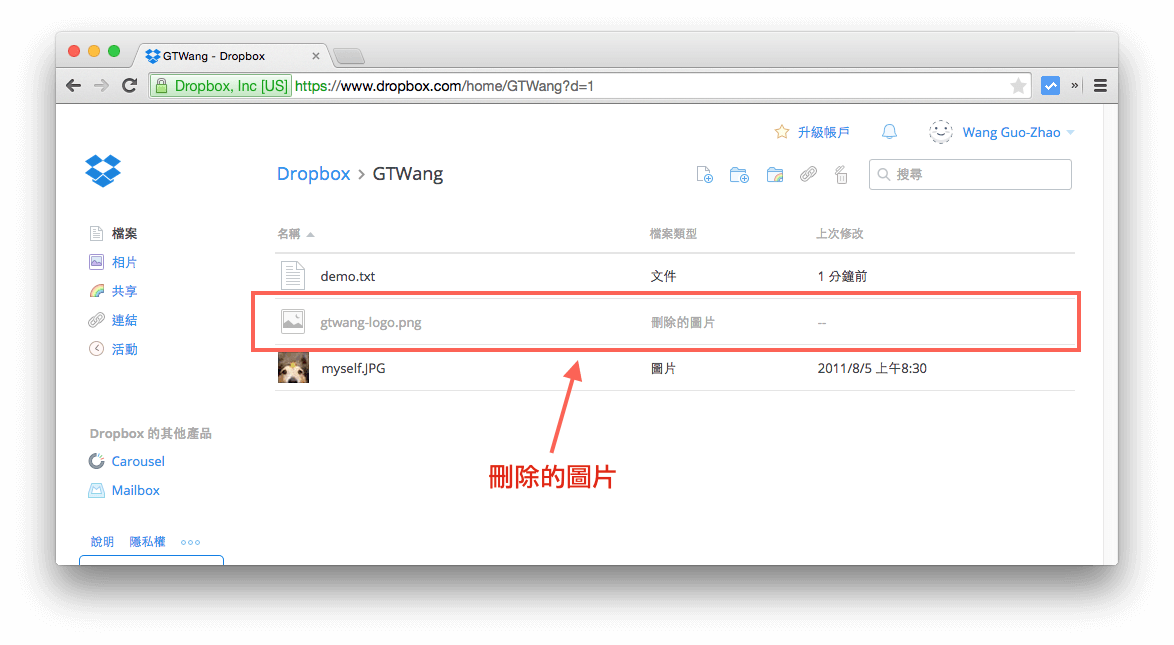
Task: Toggle the bookmark star in the address bar
Action: [x=1017, y=85]
